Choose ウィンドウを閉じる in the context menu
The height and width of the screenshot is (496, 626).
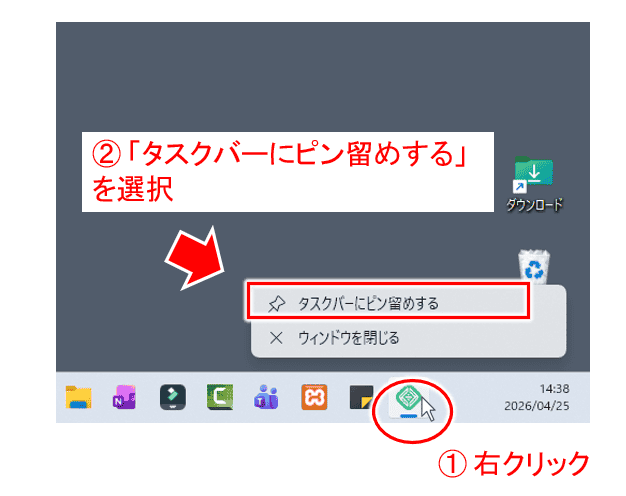[348, 338]
